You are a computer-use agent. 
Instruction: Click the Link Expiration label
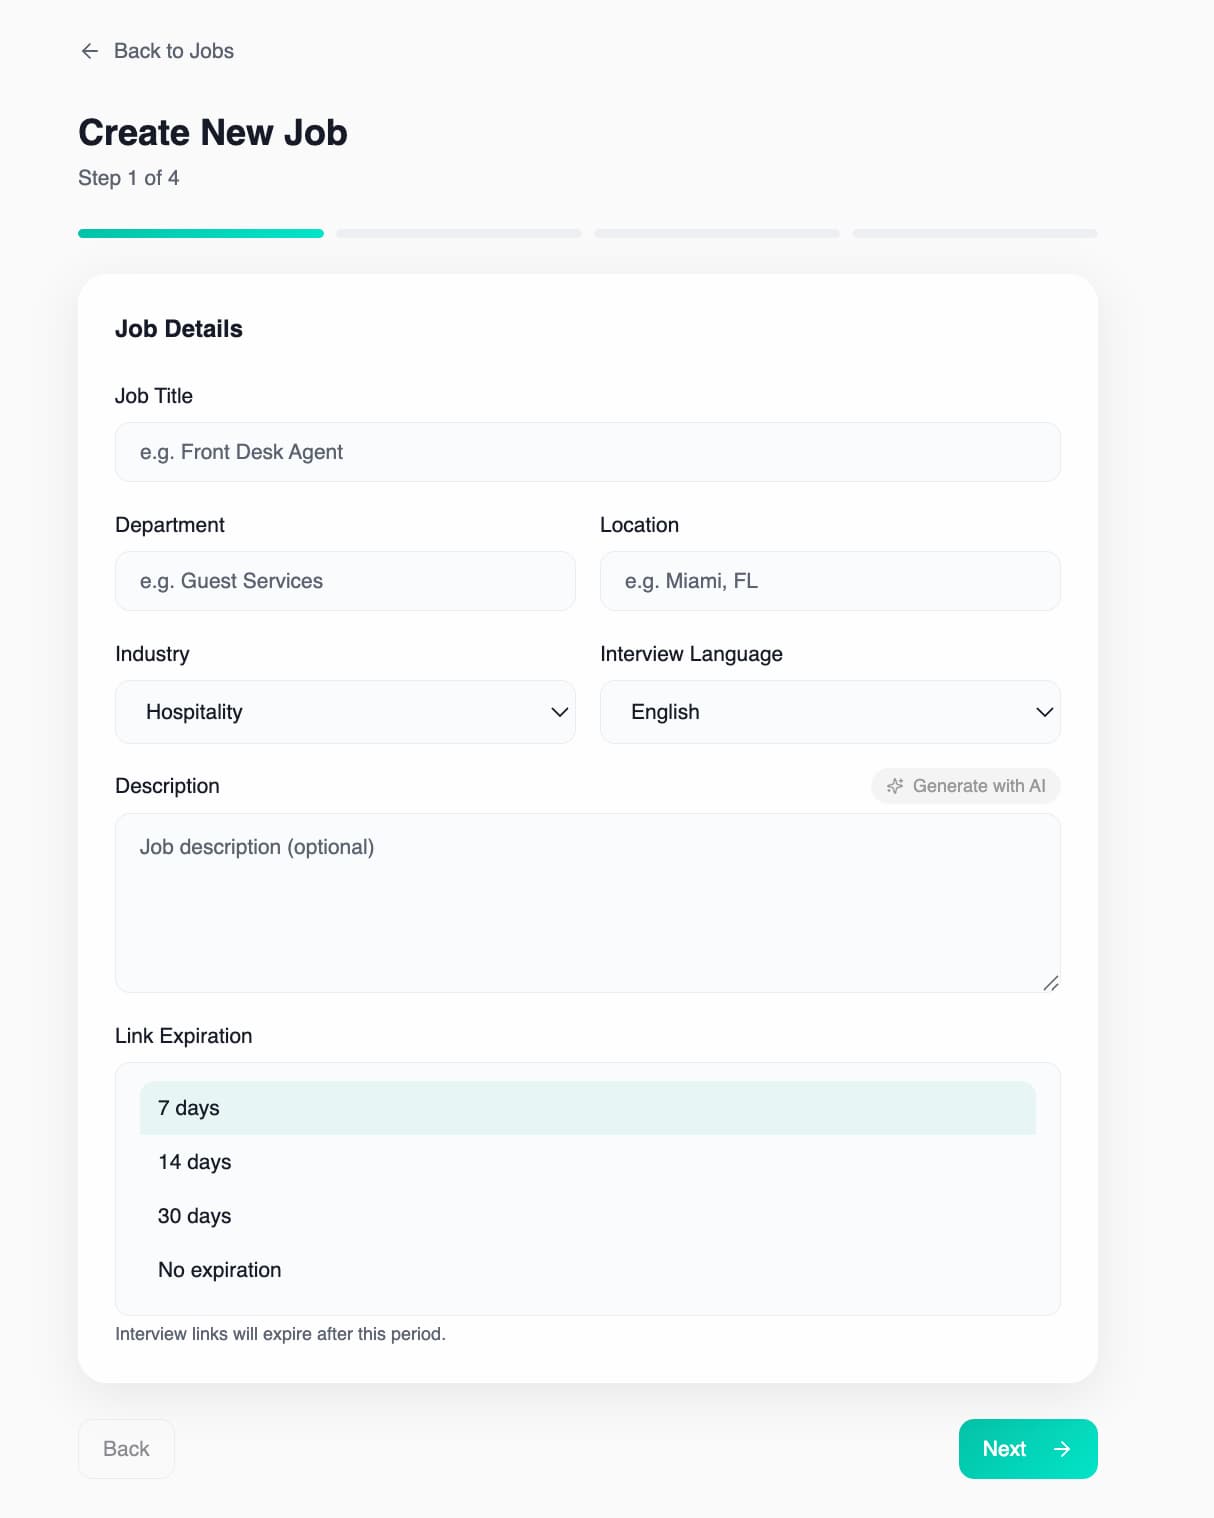coord(184,1036)
